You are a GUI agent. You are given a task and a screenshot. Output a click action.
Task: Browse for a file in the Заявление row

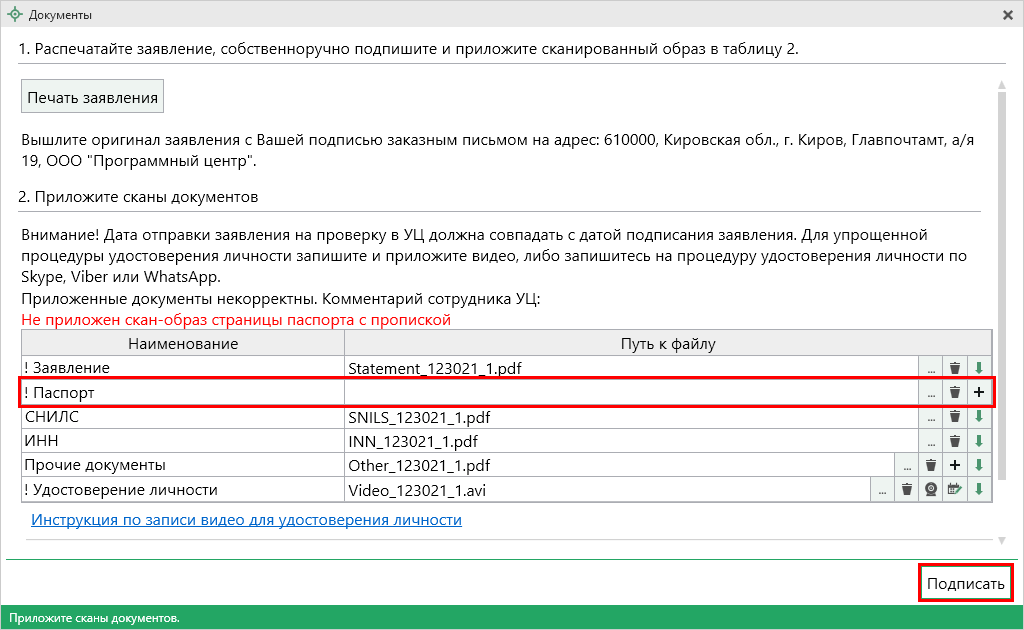tap(931, 368)
